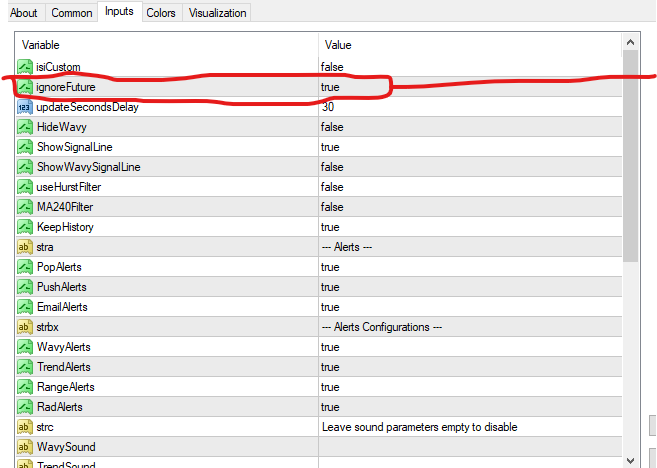Click the PopAlerts boolean icon
The width and height of the screenshot is (657, 468).
[x=25, y=267]
